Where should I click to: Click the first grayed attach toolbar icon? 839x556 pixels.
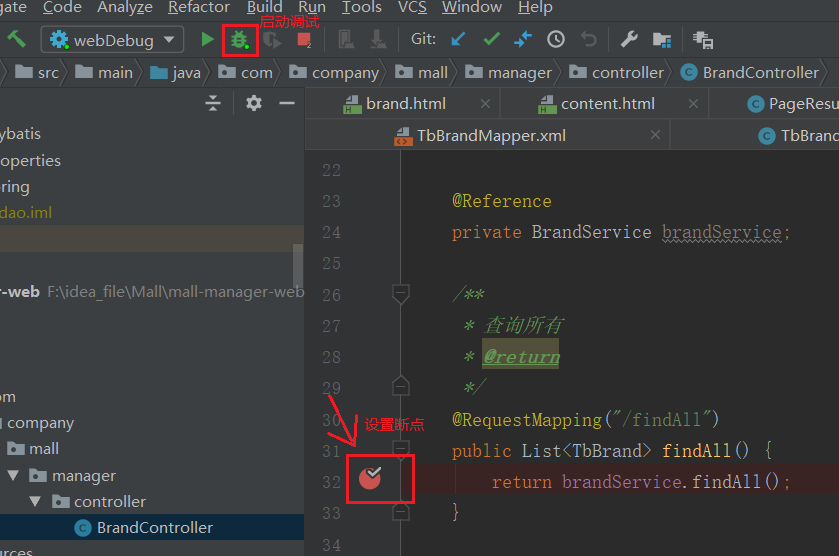(346, 40)
